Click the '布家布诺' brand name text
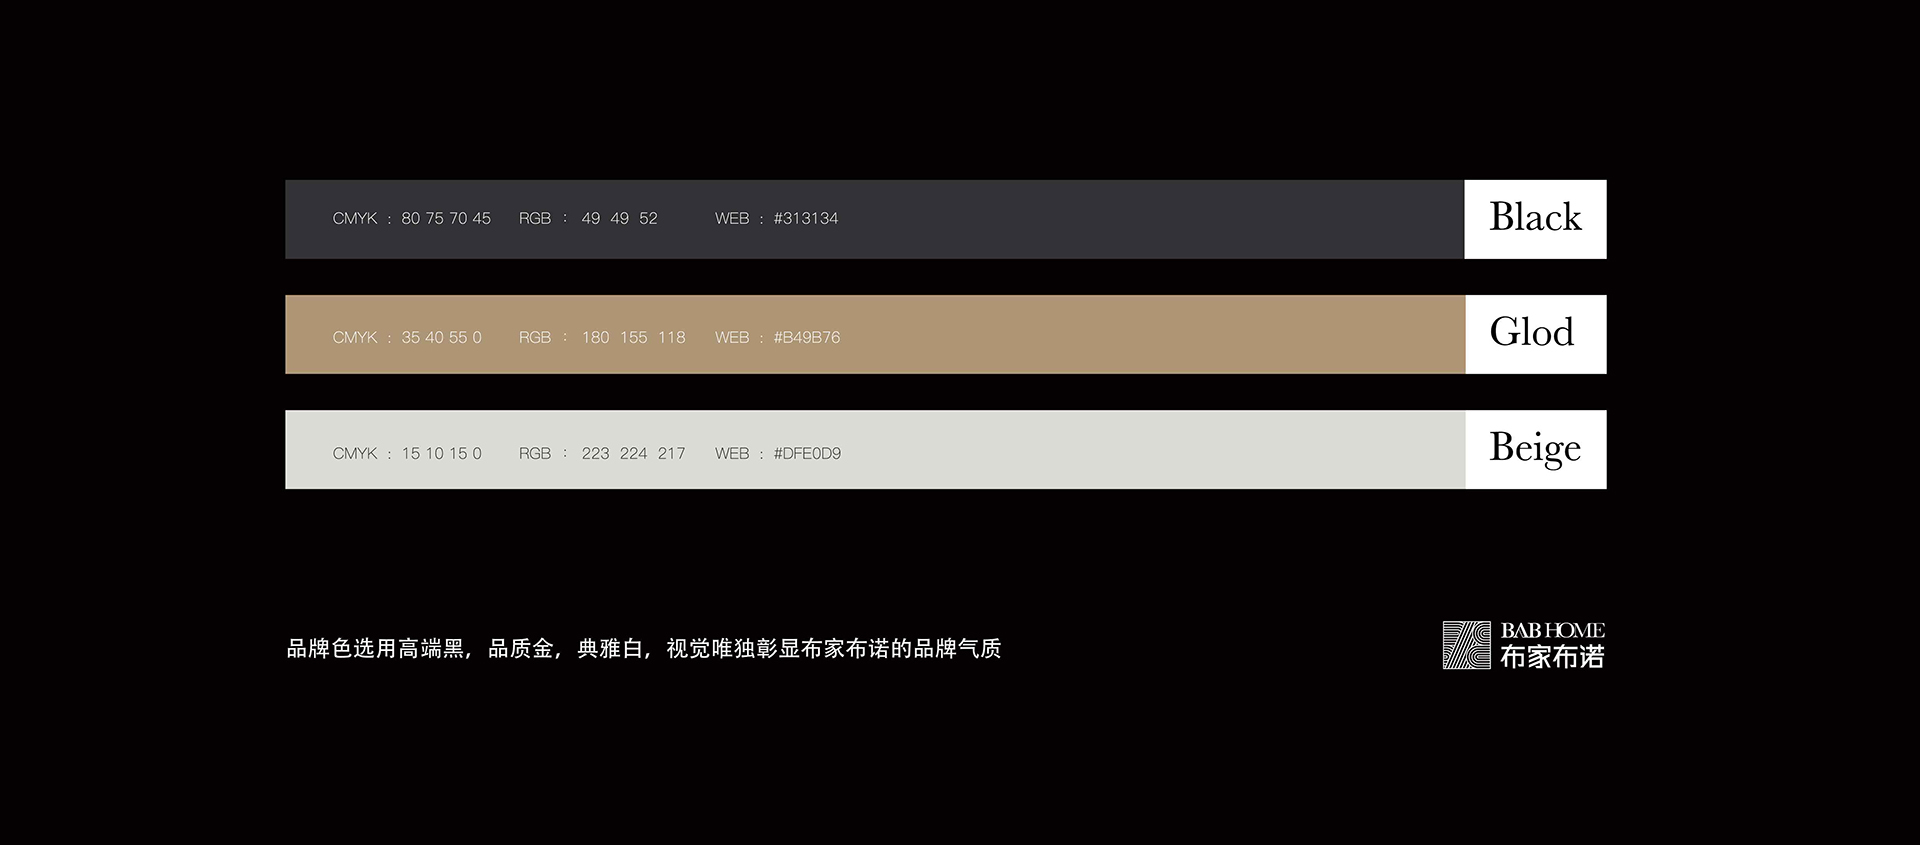The image size is (1920, 845). point(1552,657)
